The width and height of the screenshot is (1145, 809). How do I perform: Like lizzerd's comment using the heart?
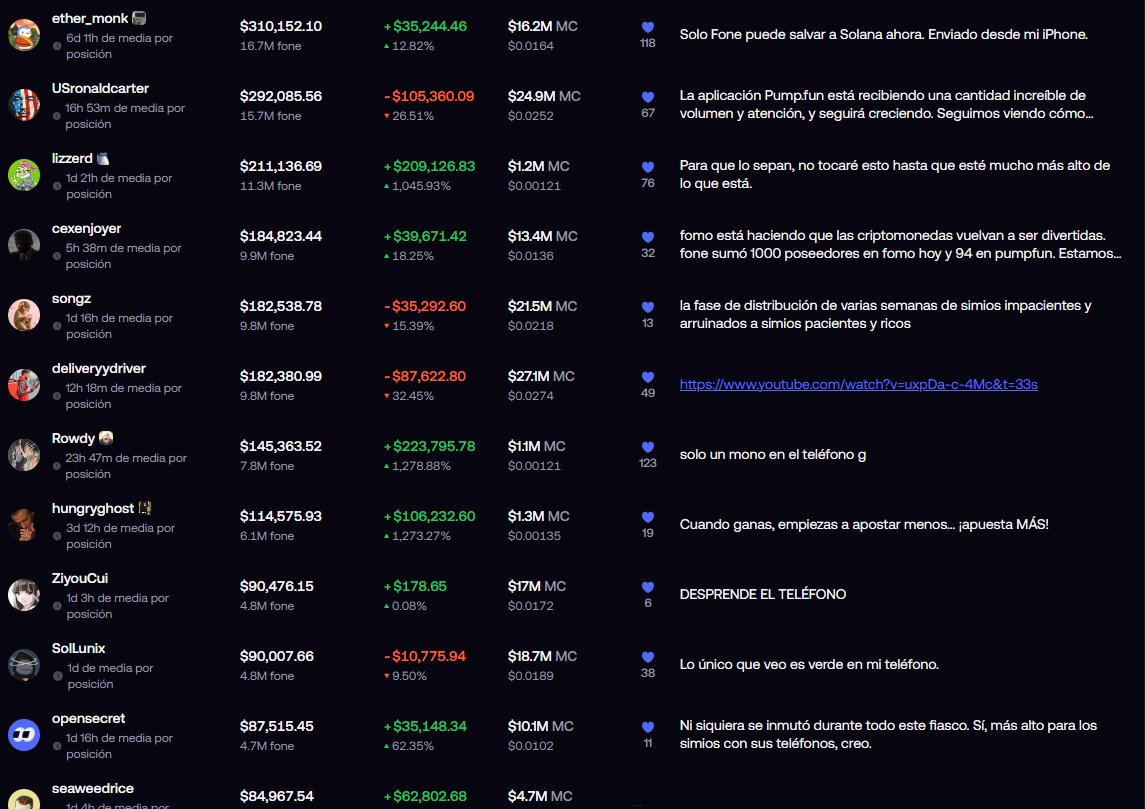(x=648, y=167)
